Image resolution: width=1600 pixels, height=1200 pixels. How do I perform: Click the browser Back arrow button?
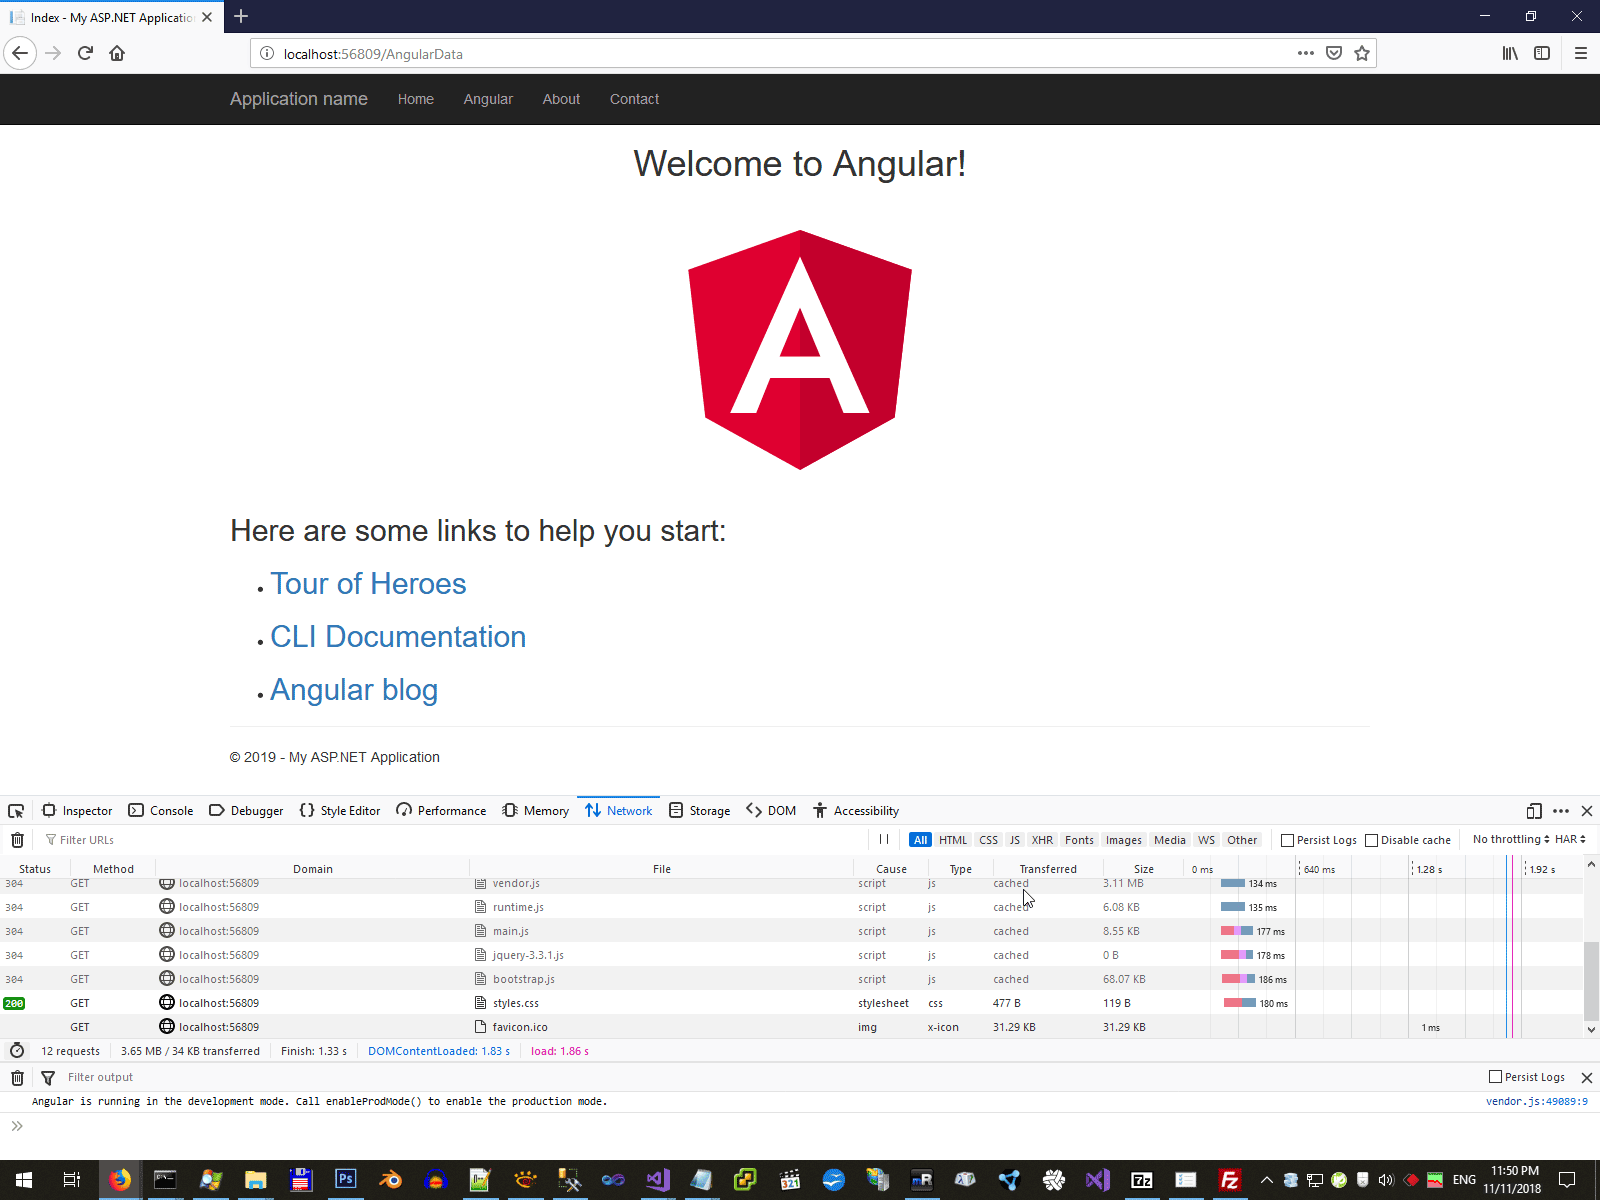20,53
